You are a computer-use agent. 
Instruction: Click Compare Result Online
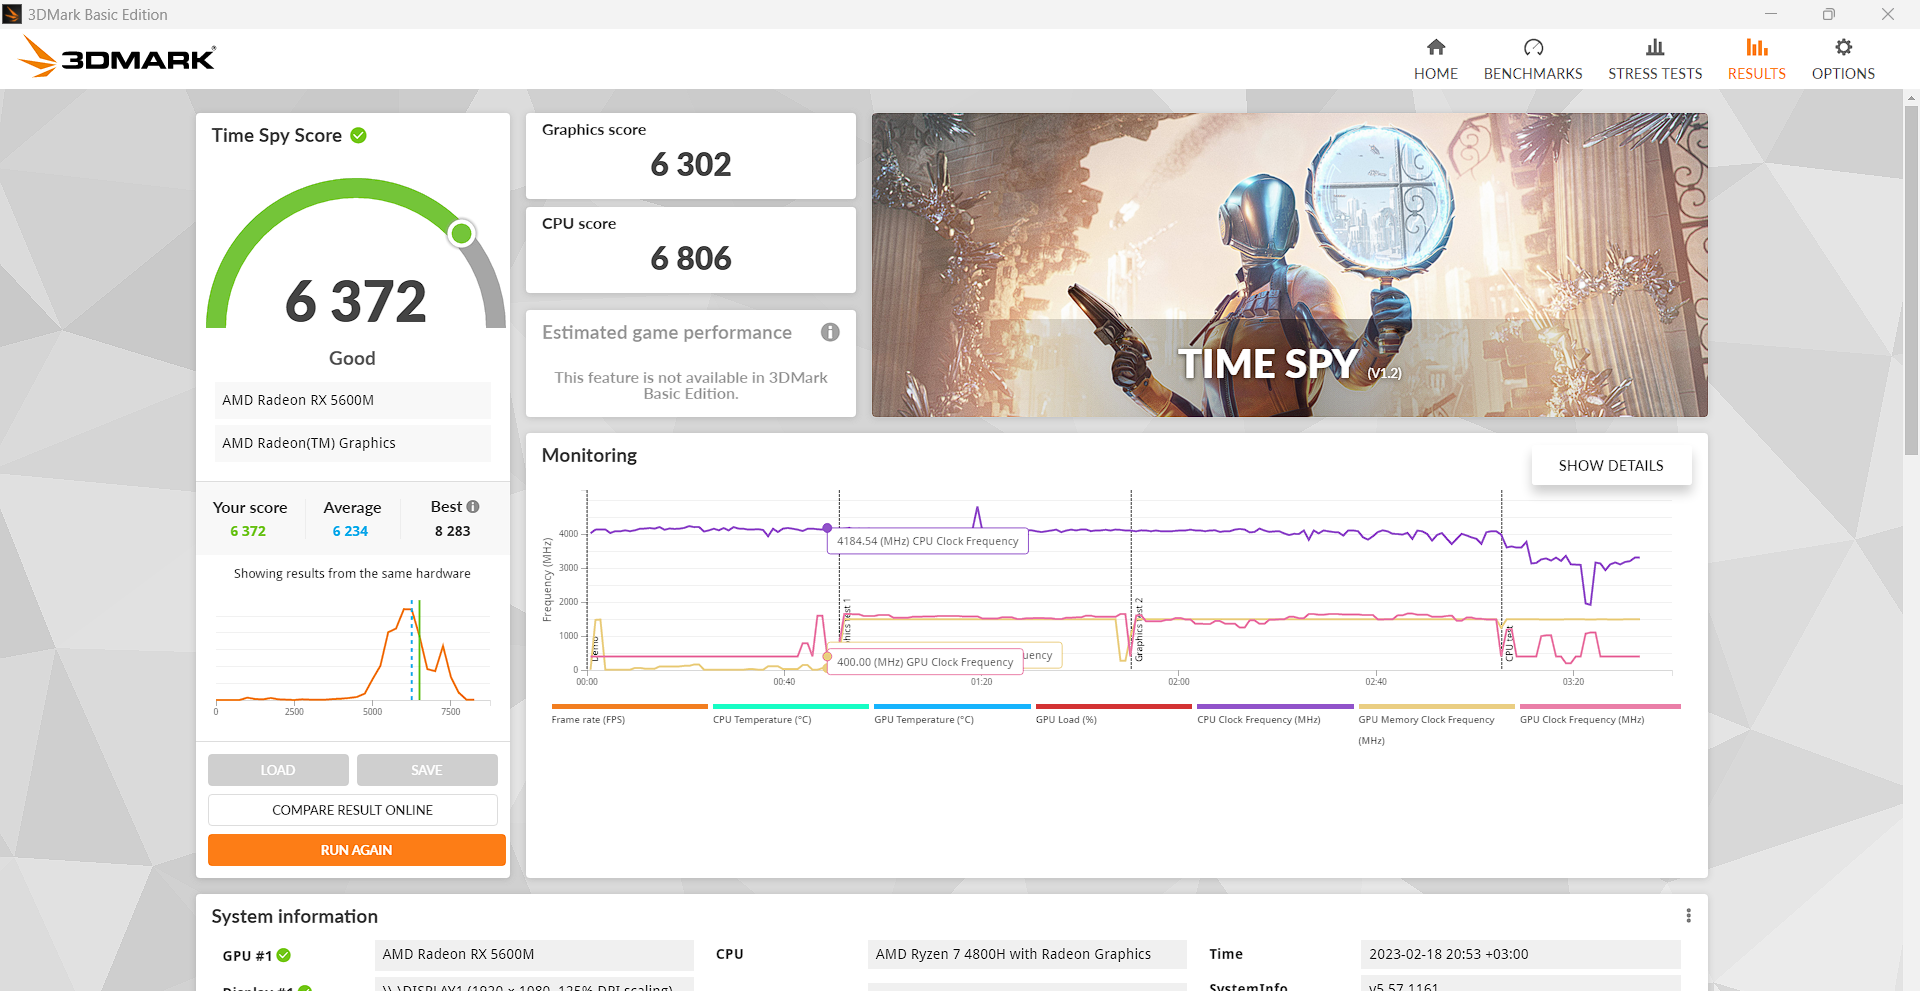pos(353,810)
